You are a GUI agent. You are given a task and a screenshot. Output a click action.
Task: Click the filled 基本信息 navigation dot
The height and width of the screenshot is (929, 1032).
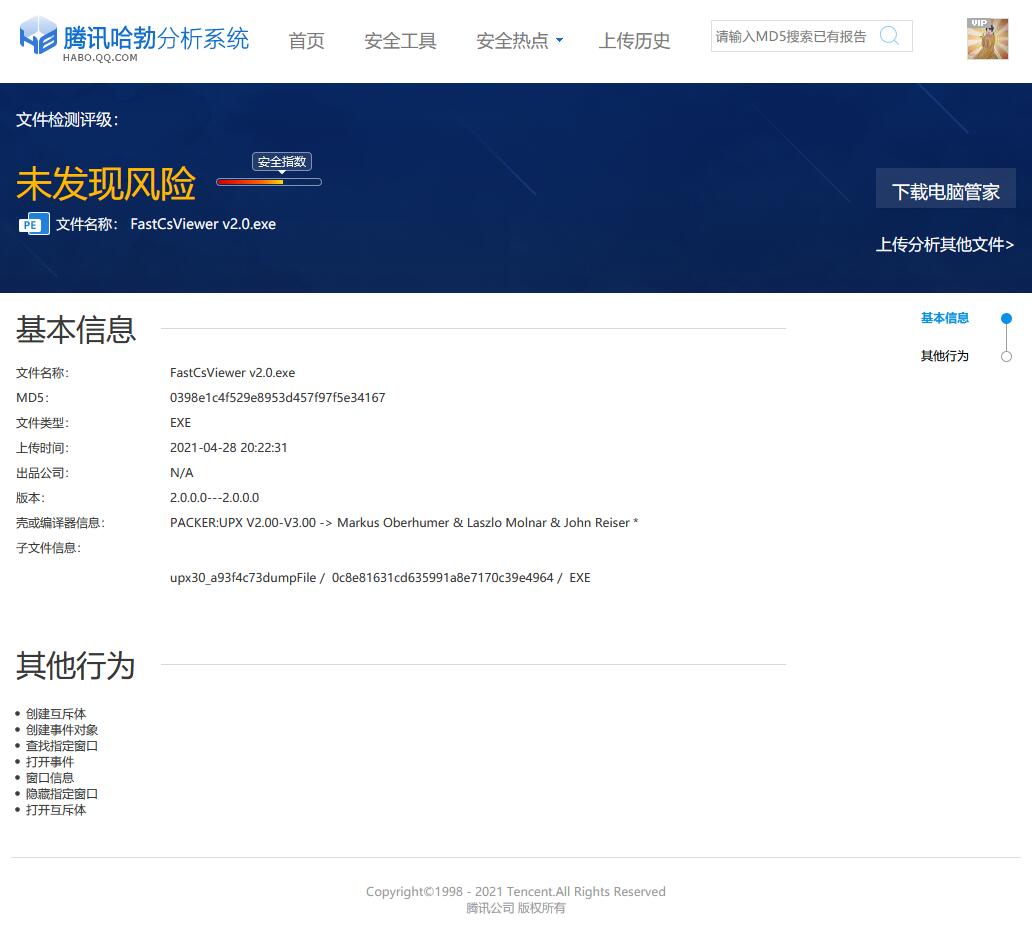click(1006, 319)
